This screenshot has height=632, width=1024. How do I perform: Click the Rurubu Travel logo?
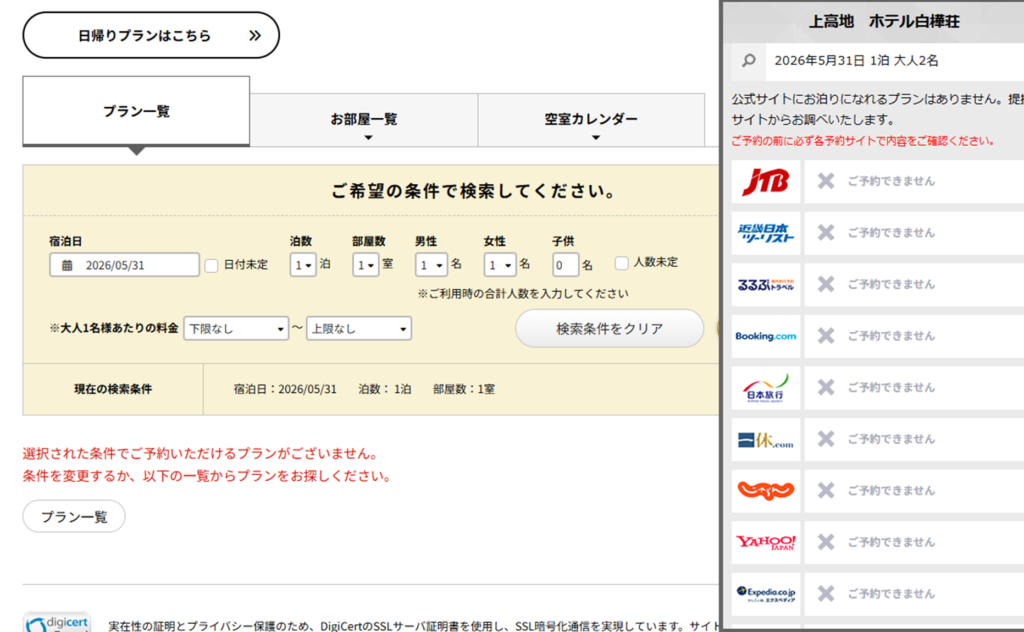765,285
